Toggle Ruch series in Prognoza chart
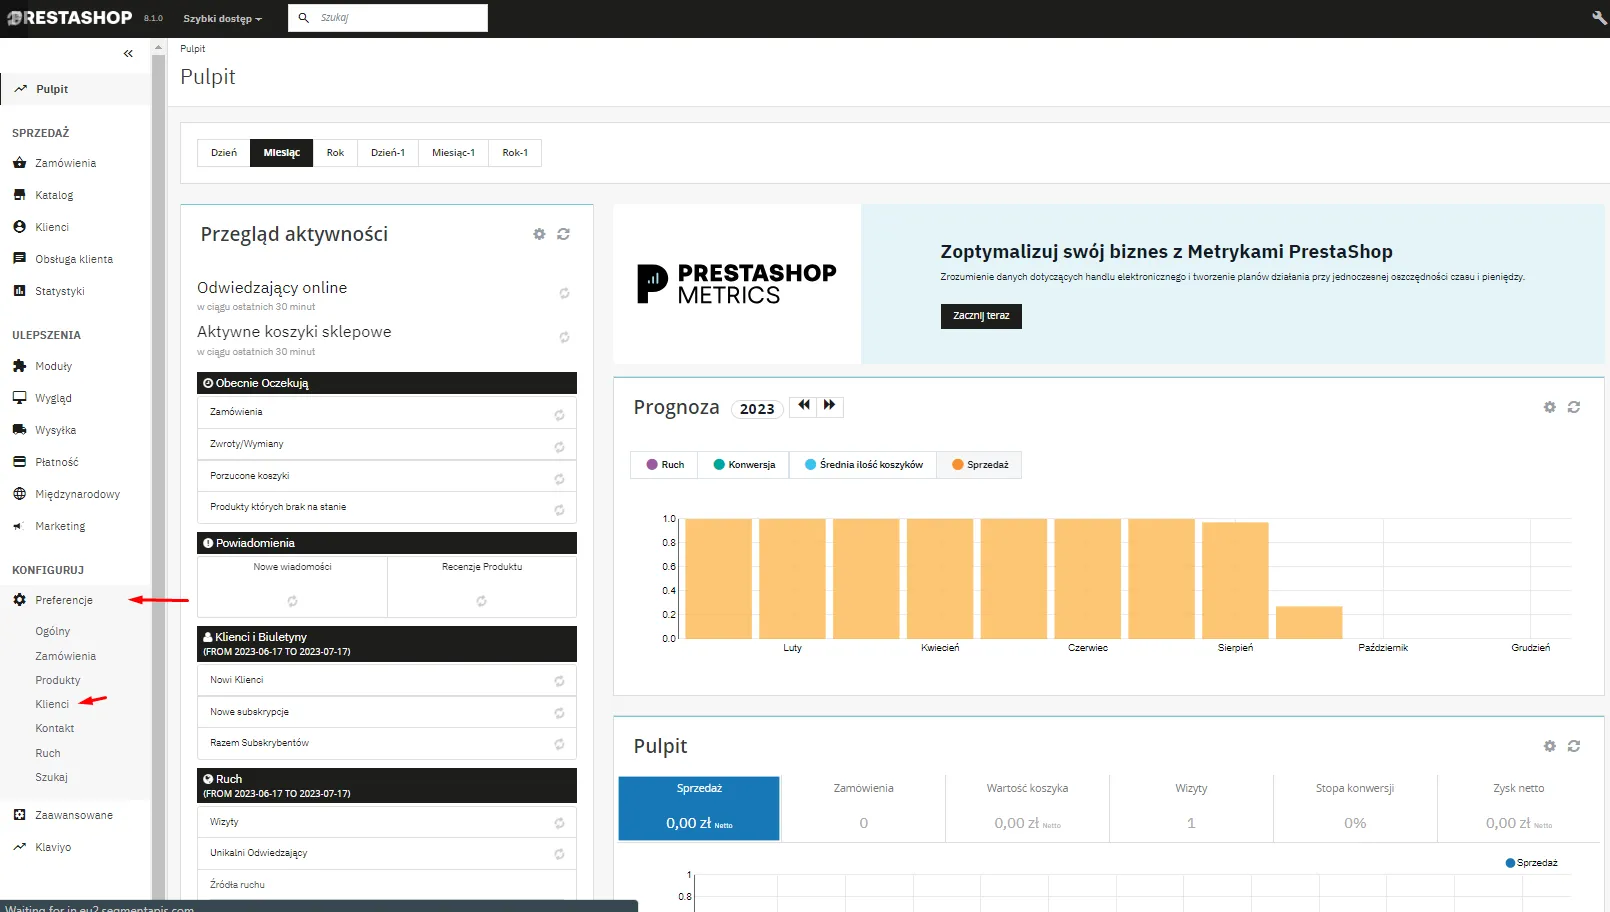This screenshot has width=1610, height=912. (665, 465)
